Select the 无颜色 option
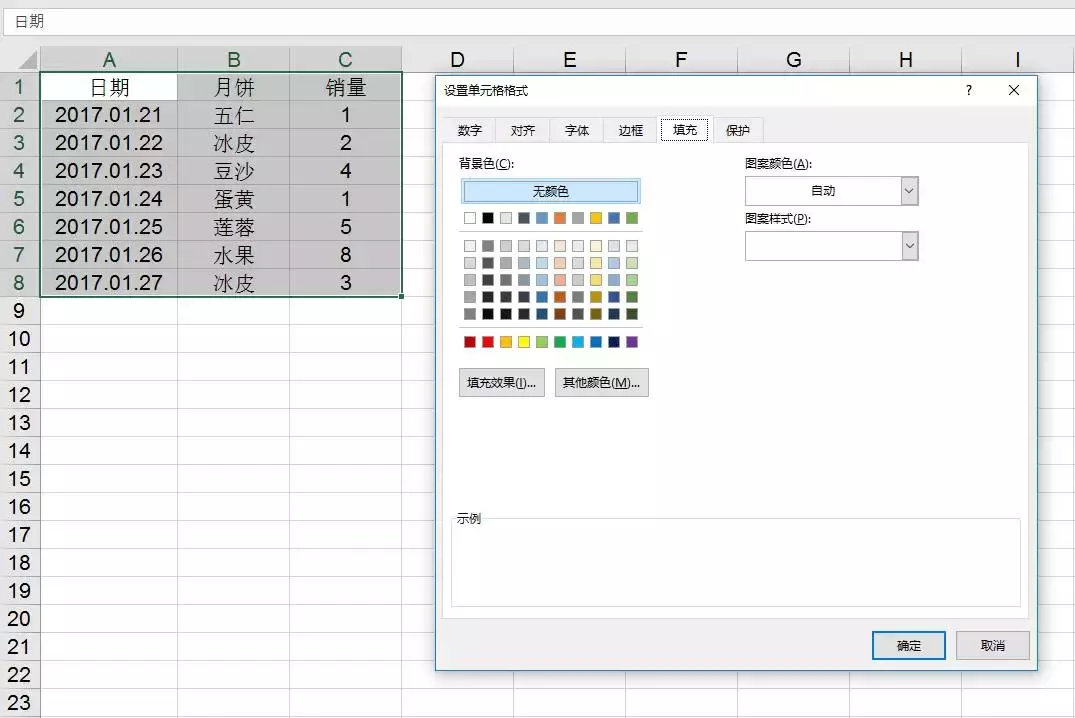Viewport: 1075px width, 718px height. 551,191
